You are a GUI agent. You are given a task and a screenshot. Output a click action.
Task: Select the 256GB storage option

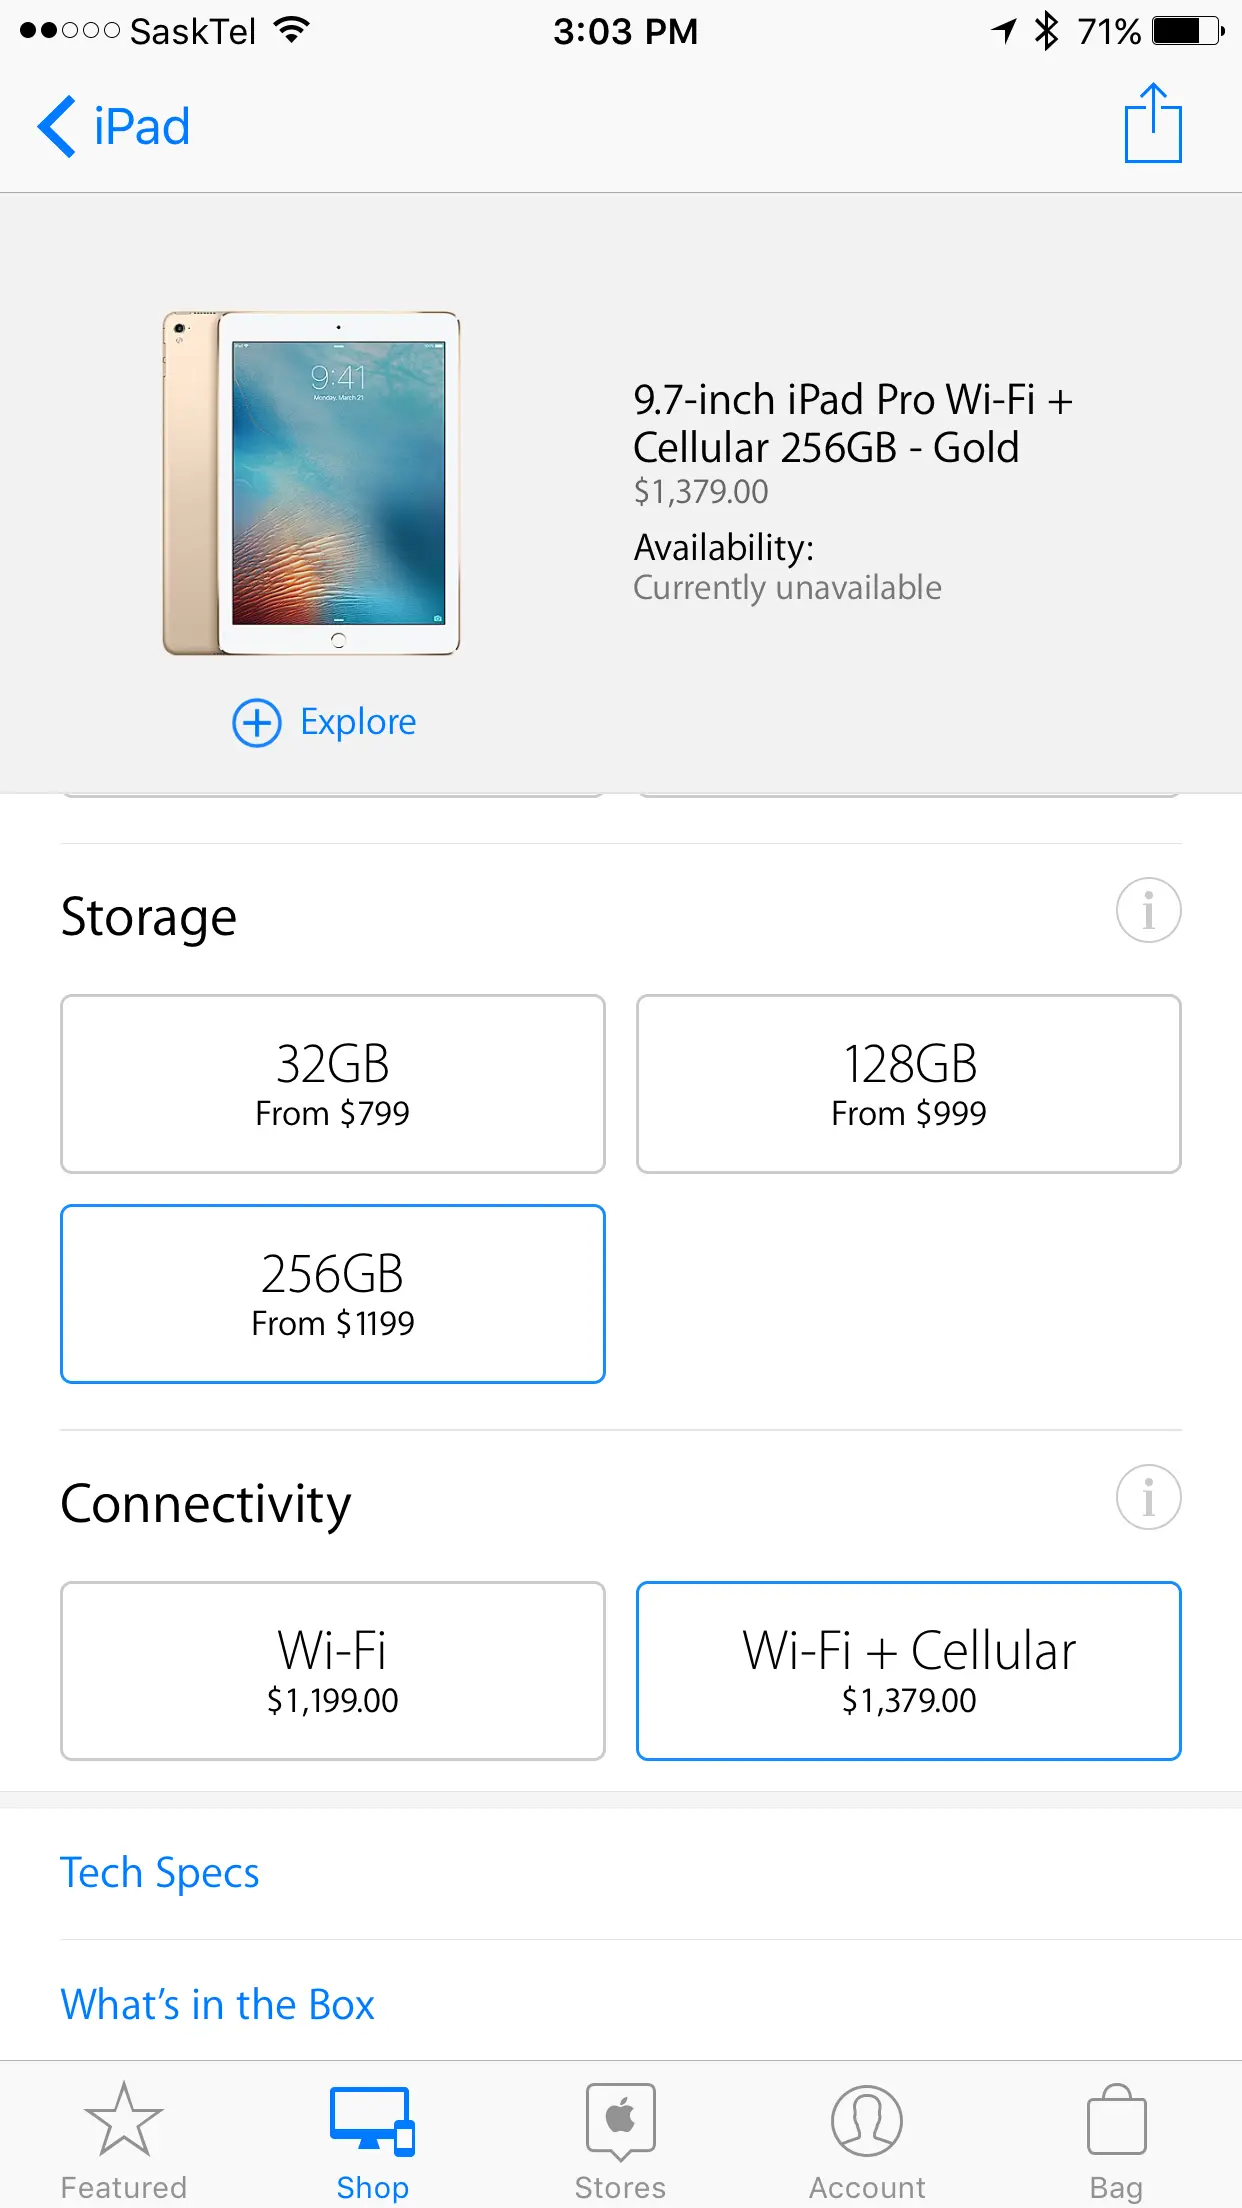point(333,1294)
